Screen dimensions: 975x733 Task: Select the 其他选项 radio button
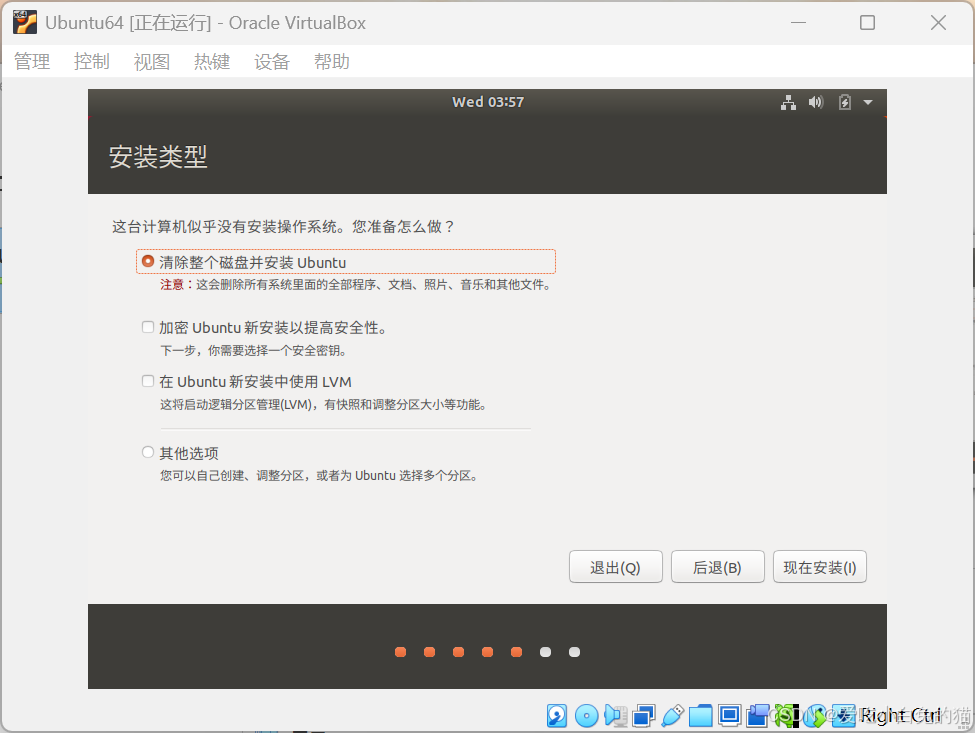coord(147,453)
